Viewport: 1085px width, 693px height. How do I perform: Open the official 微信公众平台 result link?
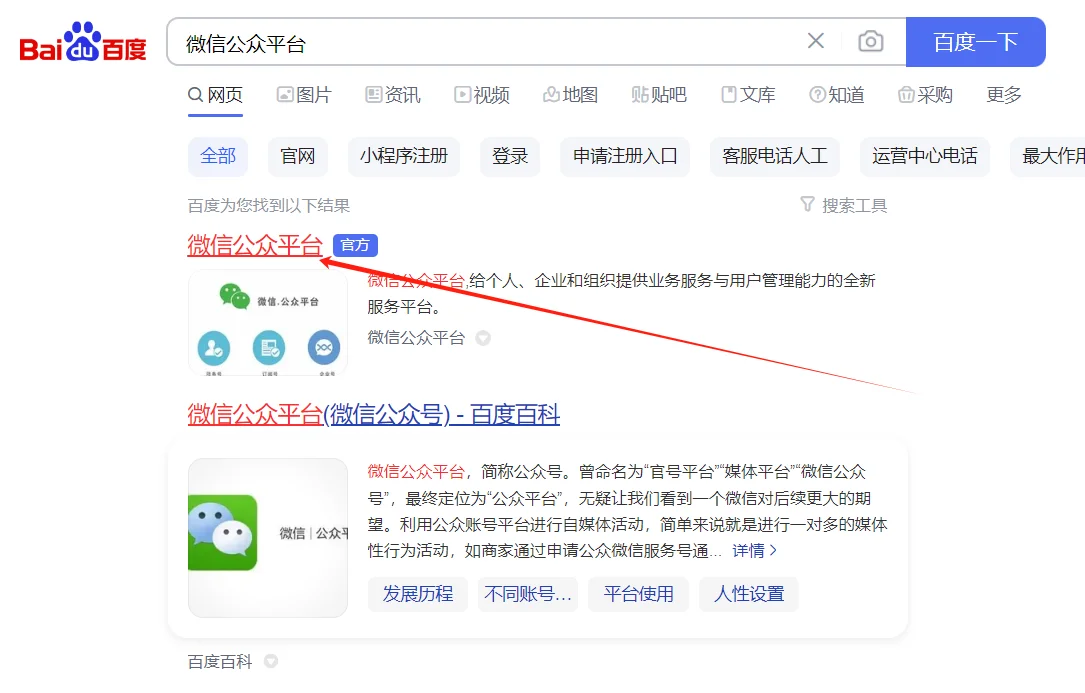tap(255, 245)
